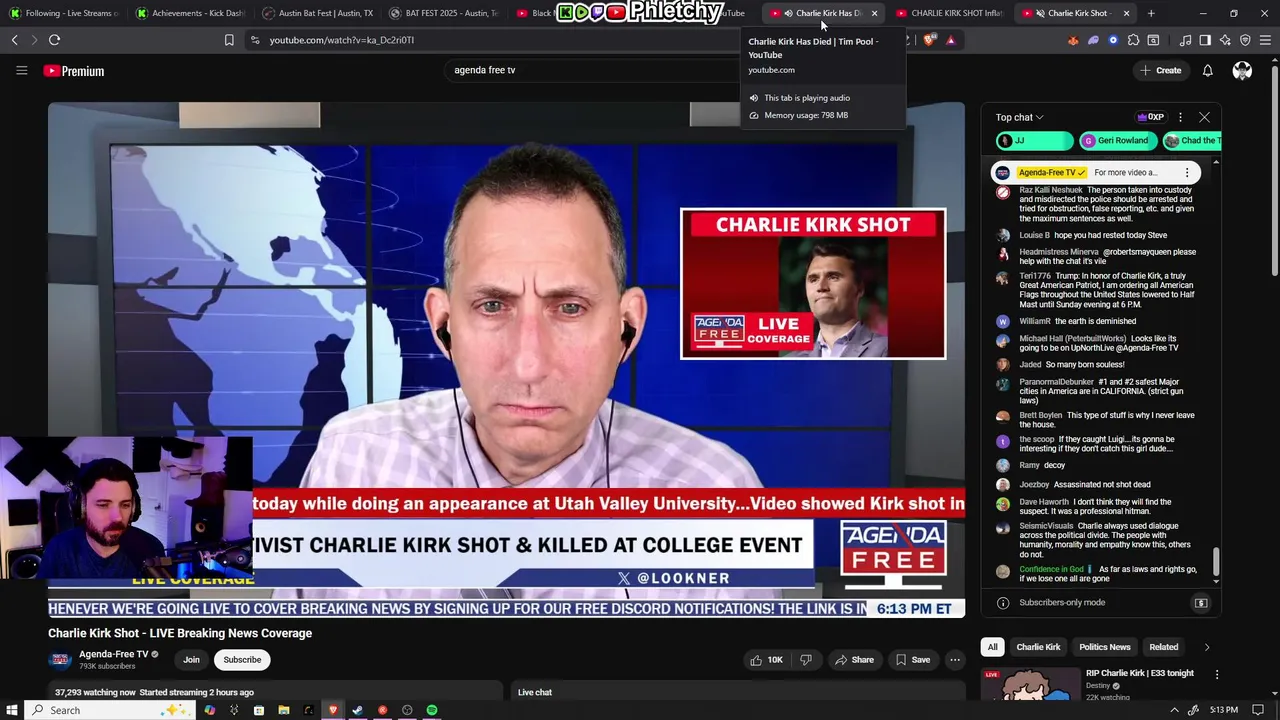Open the MetaMask fox extension
Viewport: 1280px width, 720px height.
pos(1073,40)
